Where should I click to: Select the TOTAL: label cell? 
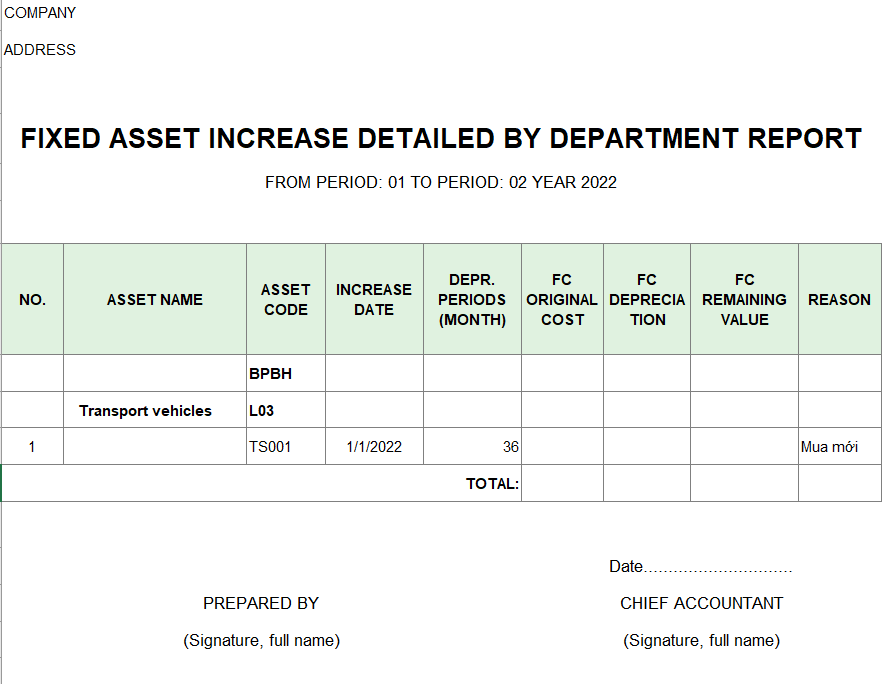[492, 484]
